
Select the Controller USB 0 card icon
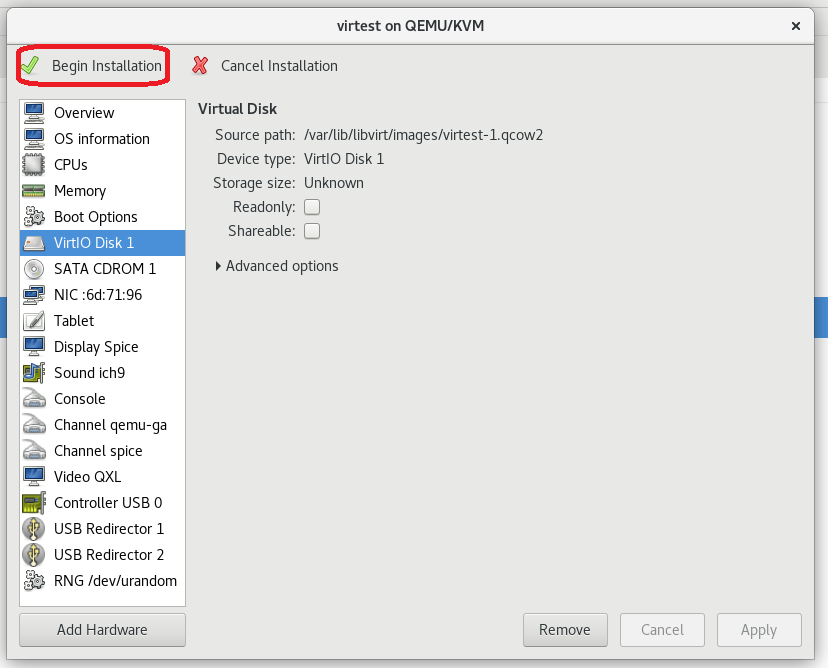(34, 503)
